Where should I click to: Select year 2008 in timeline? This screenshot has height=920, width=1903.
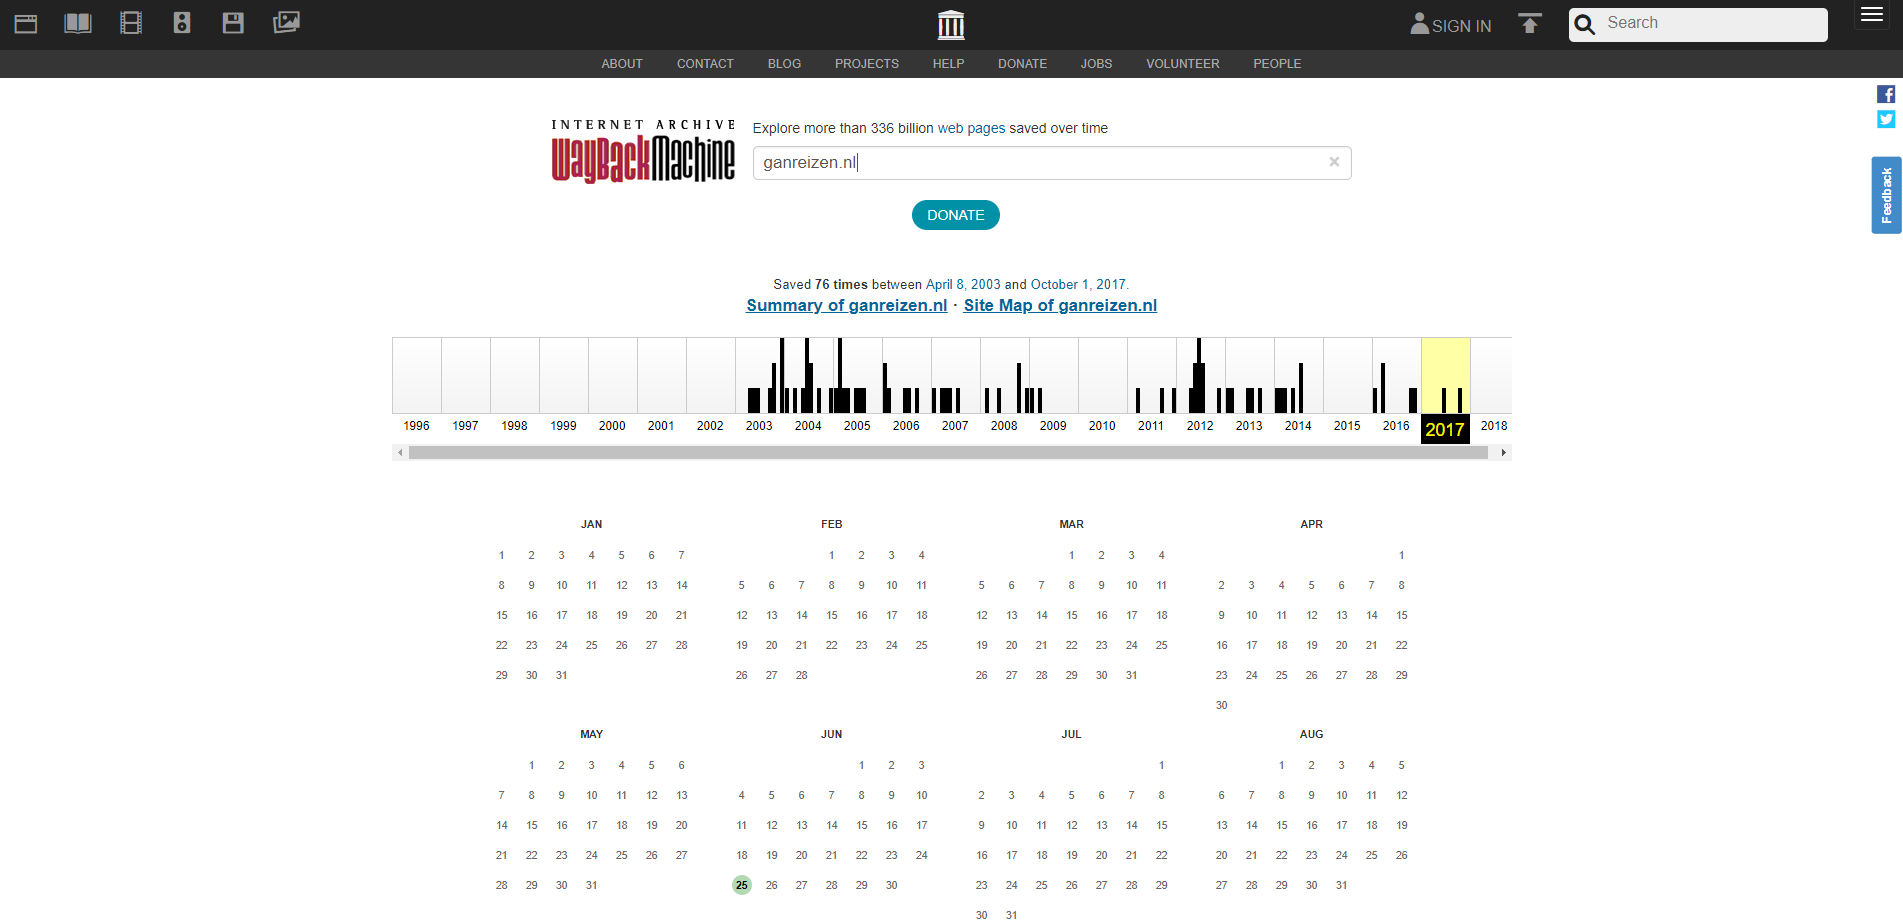click(x=1004, y=425)
